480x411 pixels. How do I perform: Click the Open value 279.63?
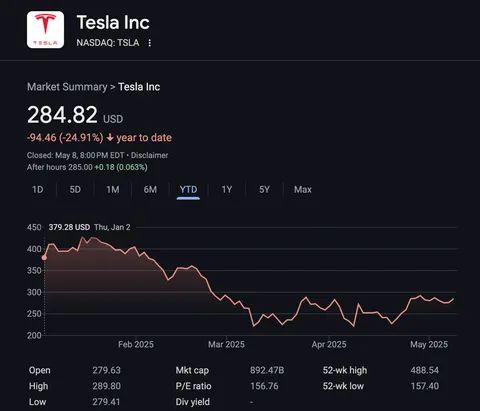pos(107,370)
